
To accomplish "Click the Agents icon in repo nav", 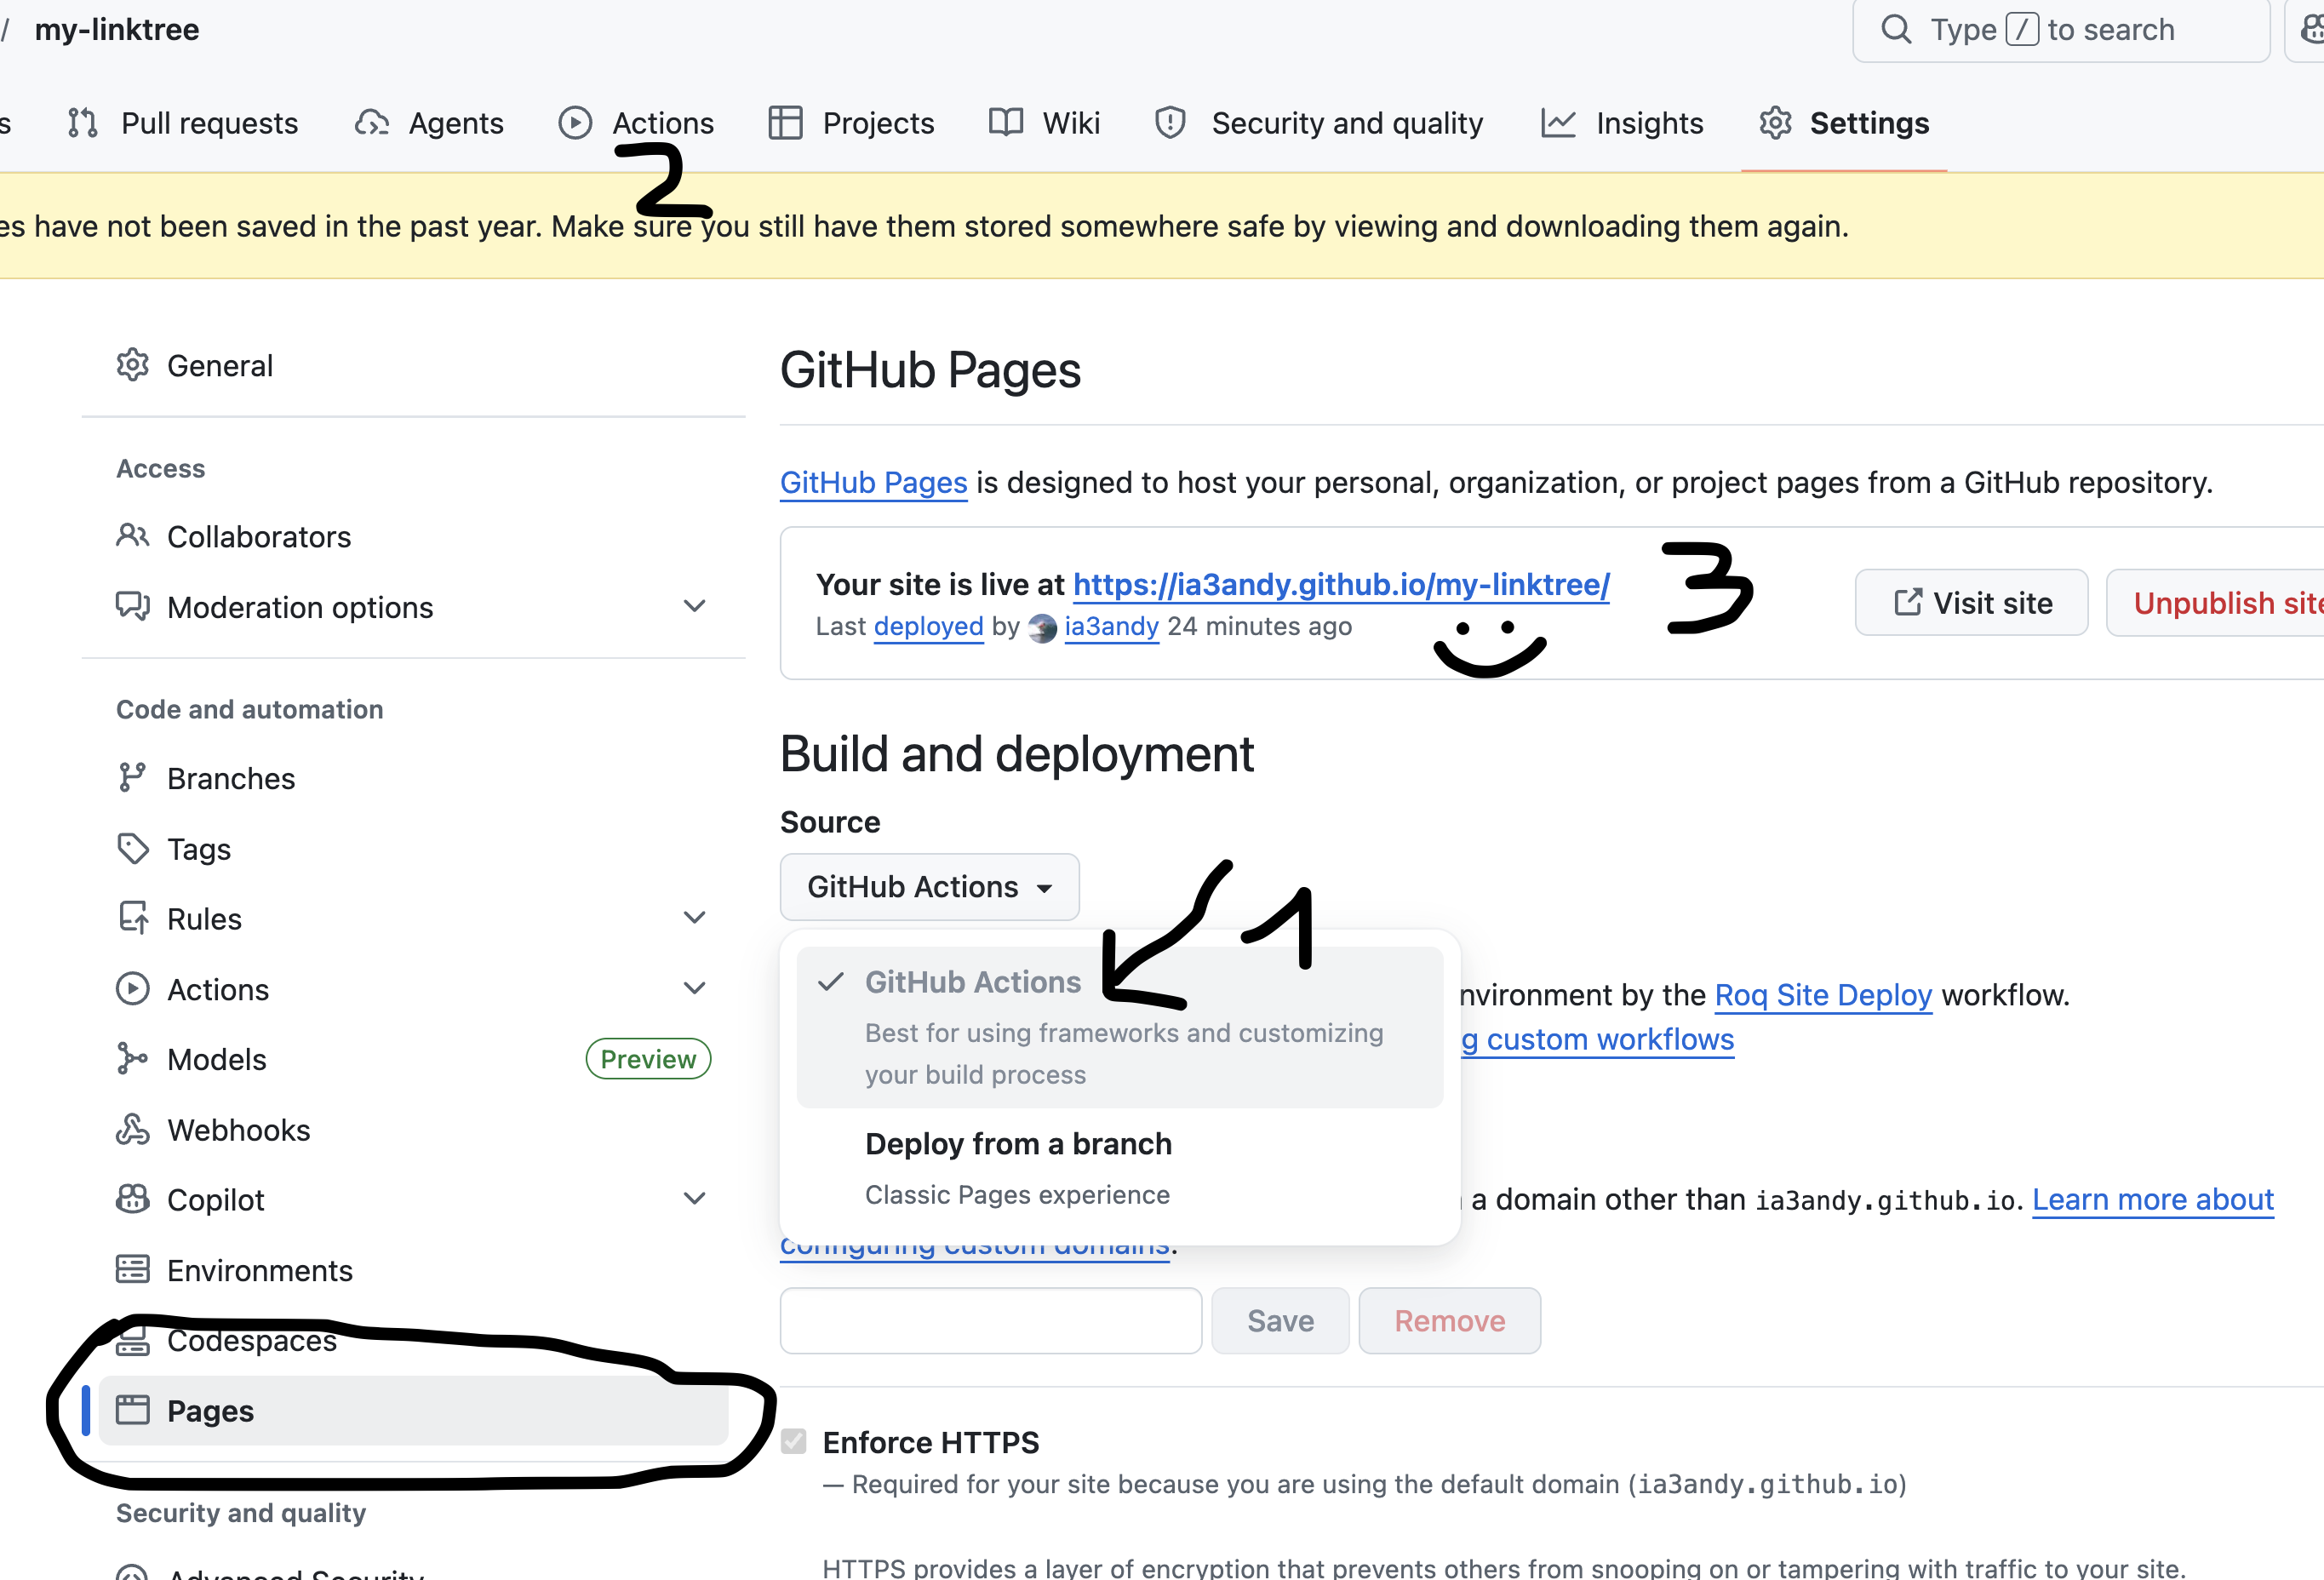I will tap(371, 123).
